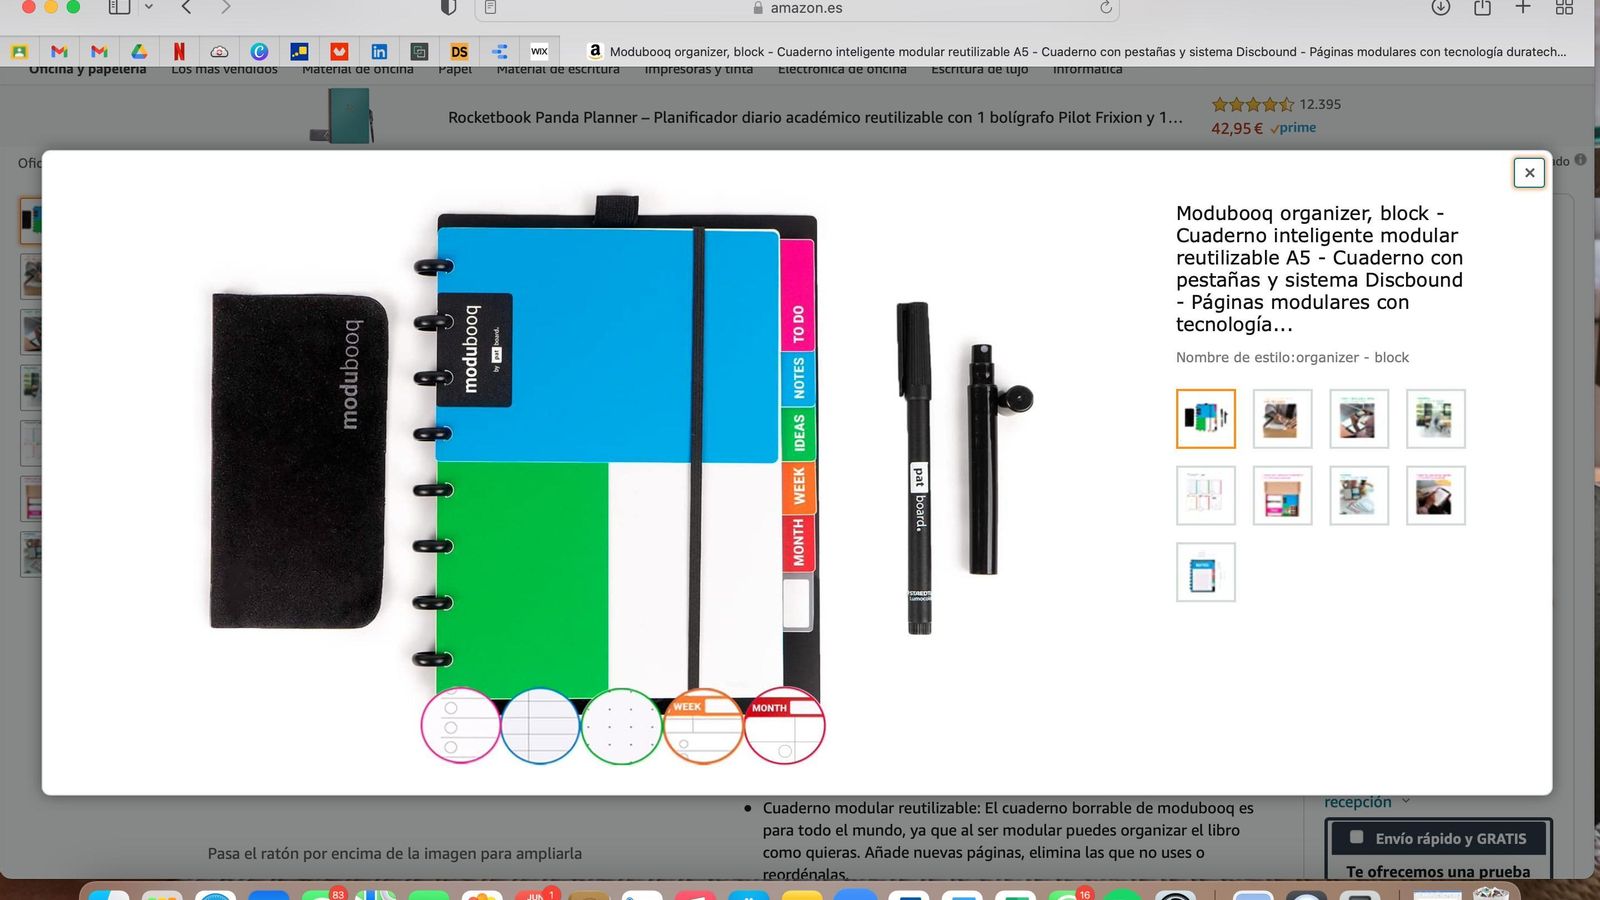Open a new tab with the plus icon
Viewport: 1600px width, 900px height.
(x=1522, y=8)
